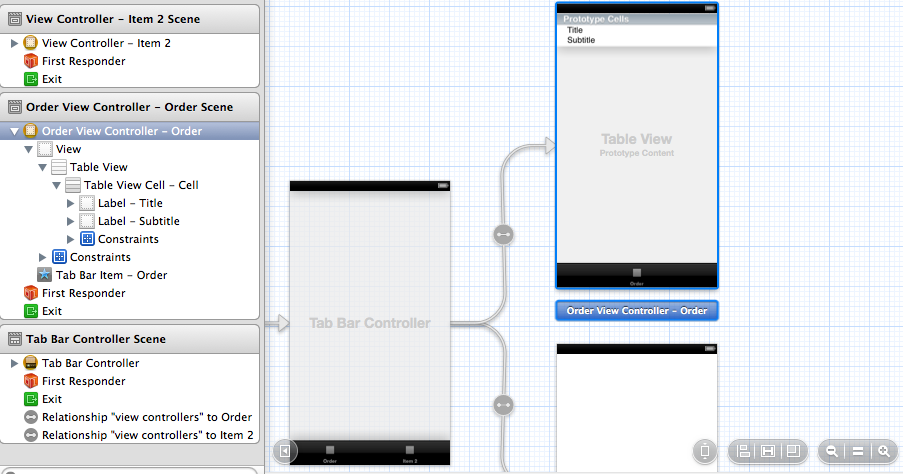Toggle the iPhone form factor button
The width and height of the screenshot is (903, 474).
(x=704, y=451)
